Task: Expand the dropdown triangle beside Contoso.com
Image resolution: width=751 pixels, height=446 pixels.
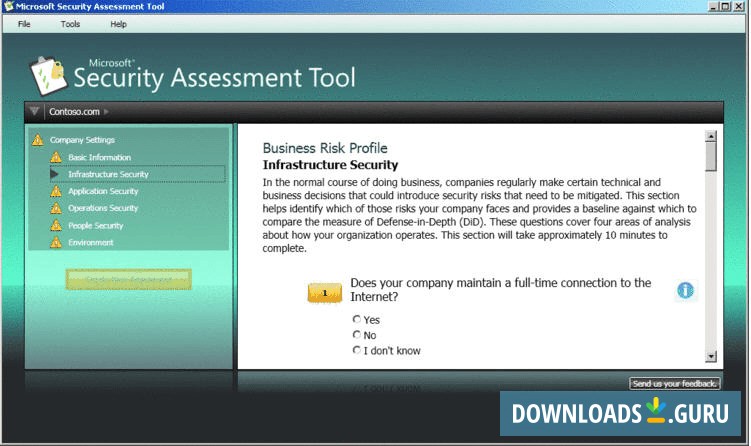Action: click(x=34, y=111)
